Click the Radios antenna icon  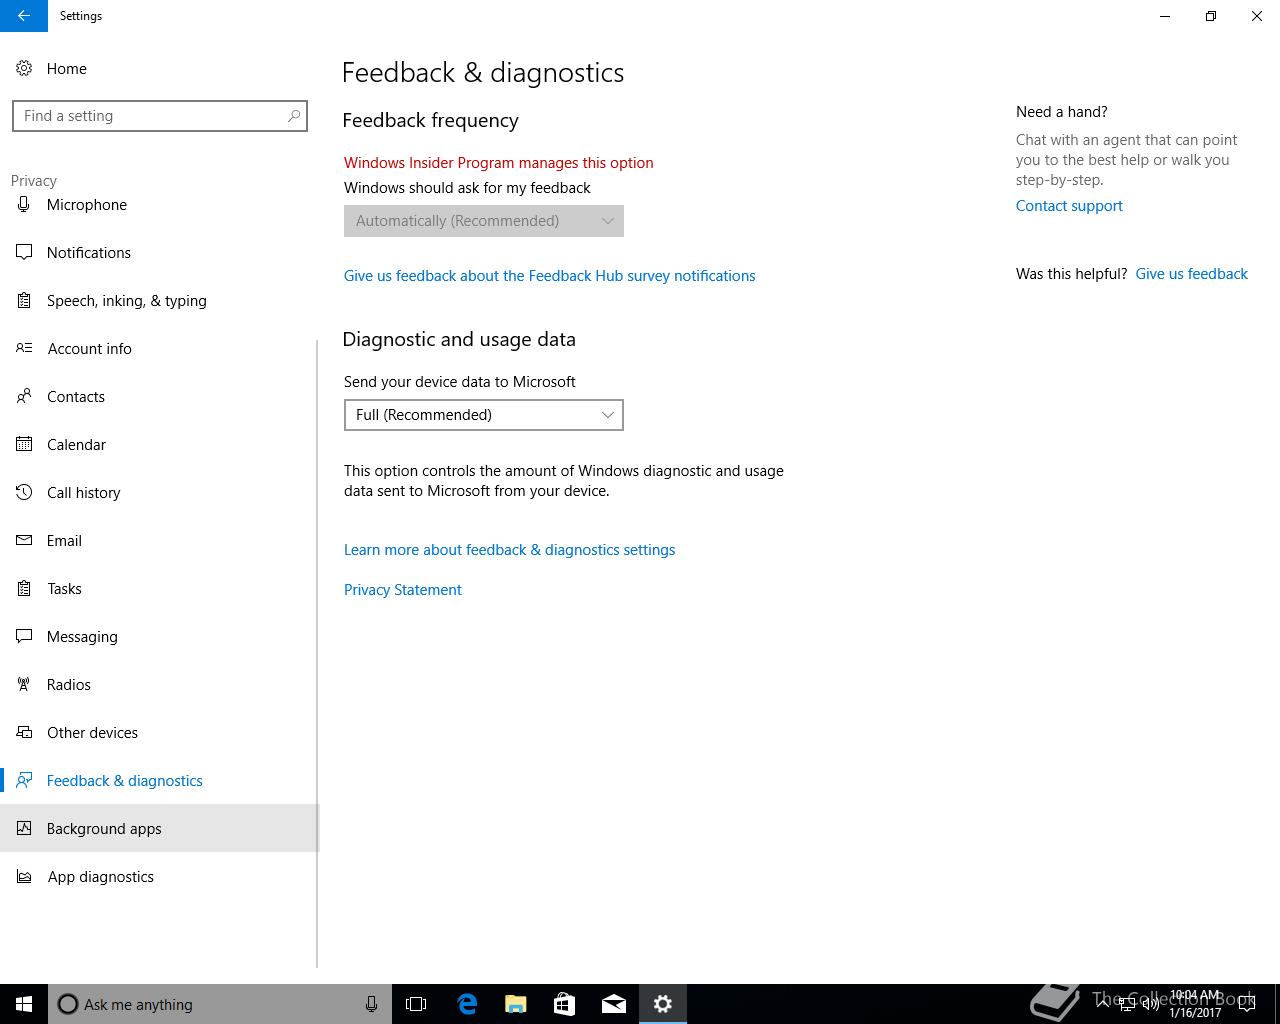coord(24,685)
